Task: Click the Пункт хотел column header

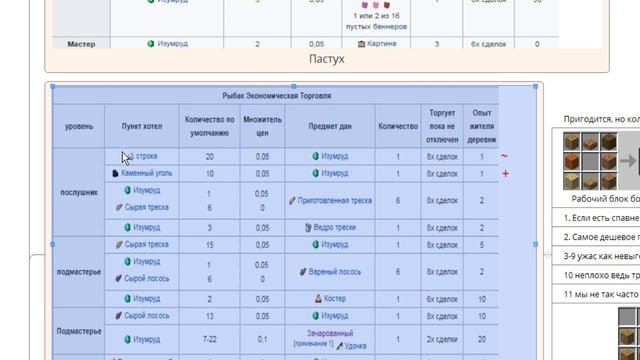Action: point(142,127)
